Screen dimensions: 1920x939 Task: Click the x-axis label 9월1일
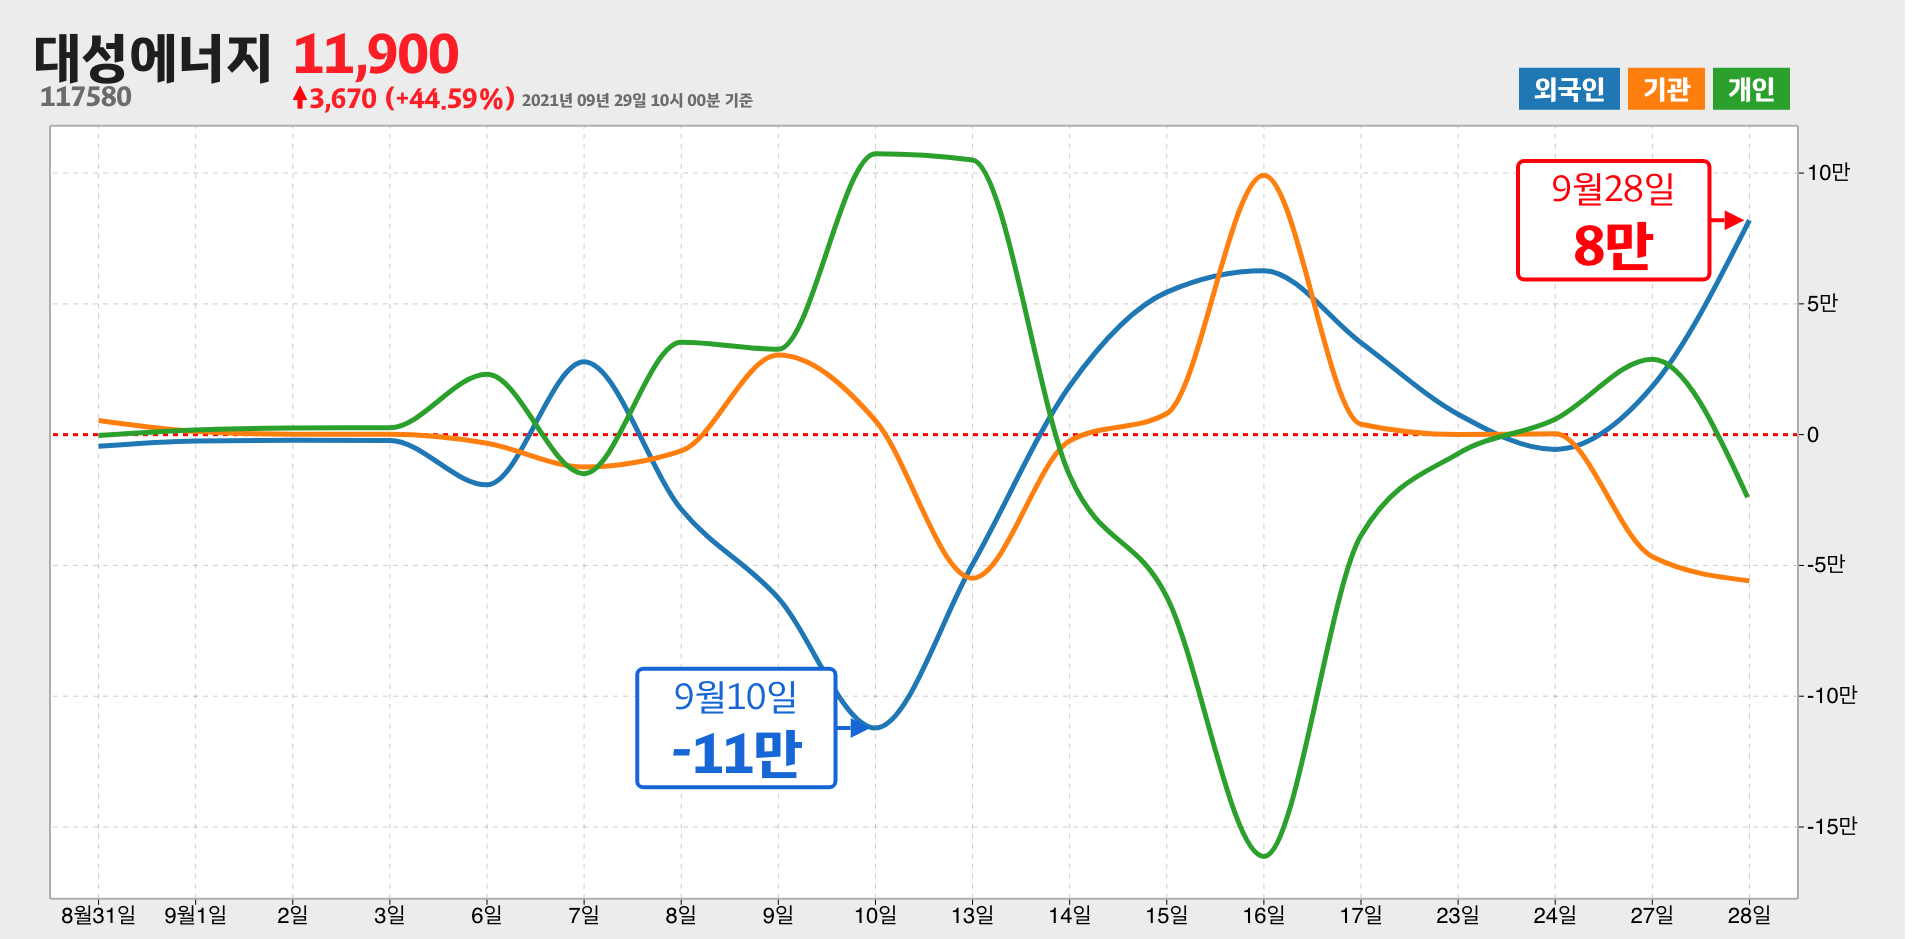(195, 915)
